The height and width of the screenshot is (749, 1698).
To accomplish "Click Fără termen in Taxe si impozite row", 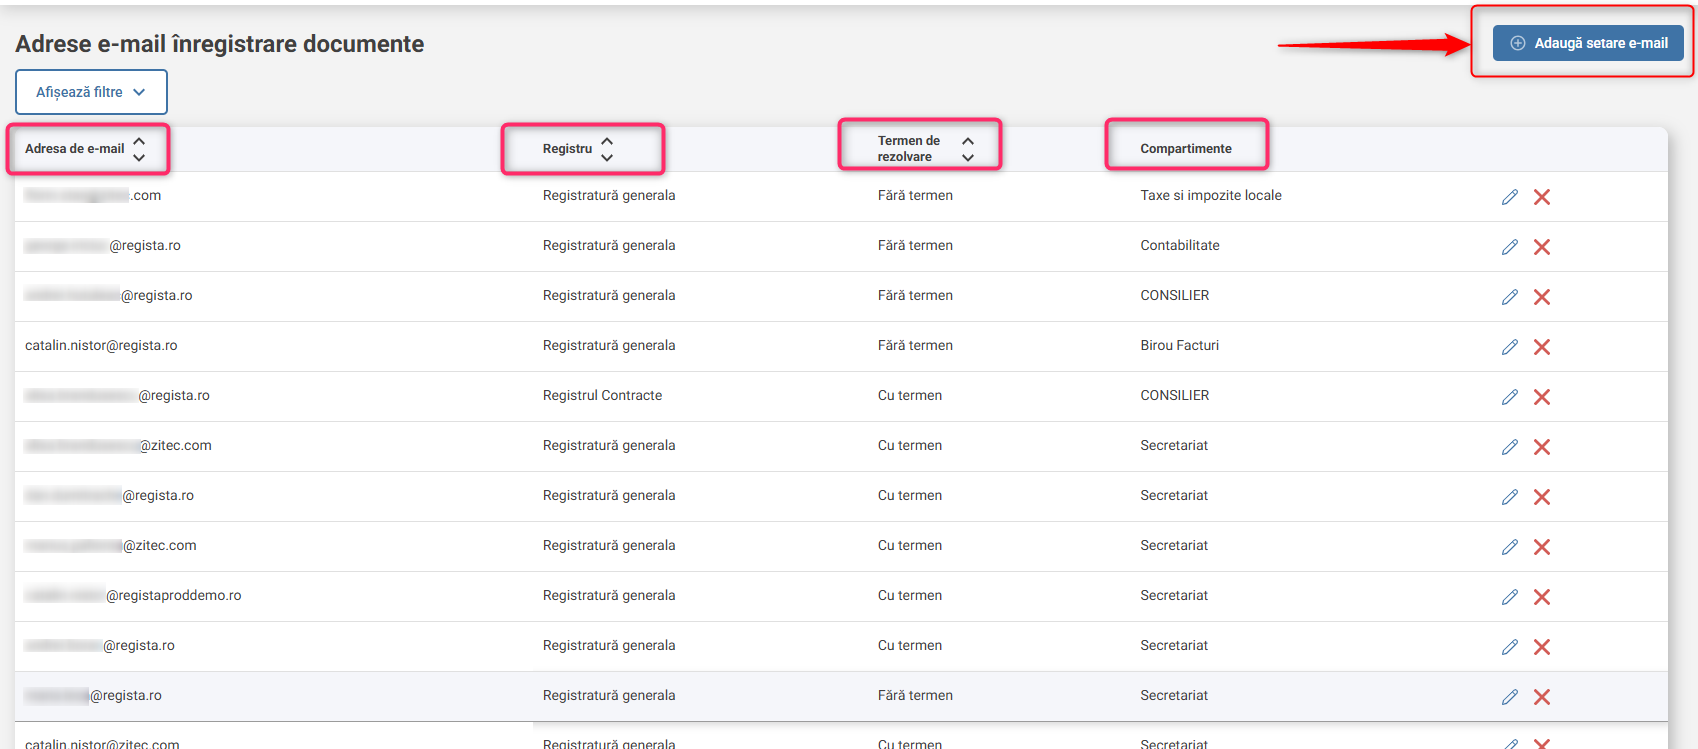I will pyautogui.click(x=915, y=196).
